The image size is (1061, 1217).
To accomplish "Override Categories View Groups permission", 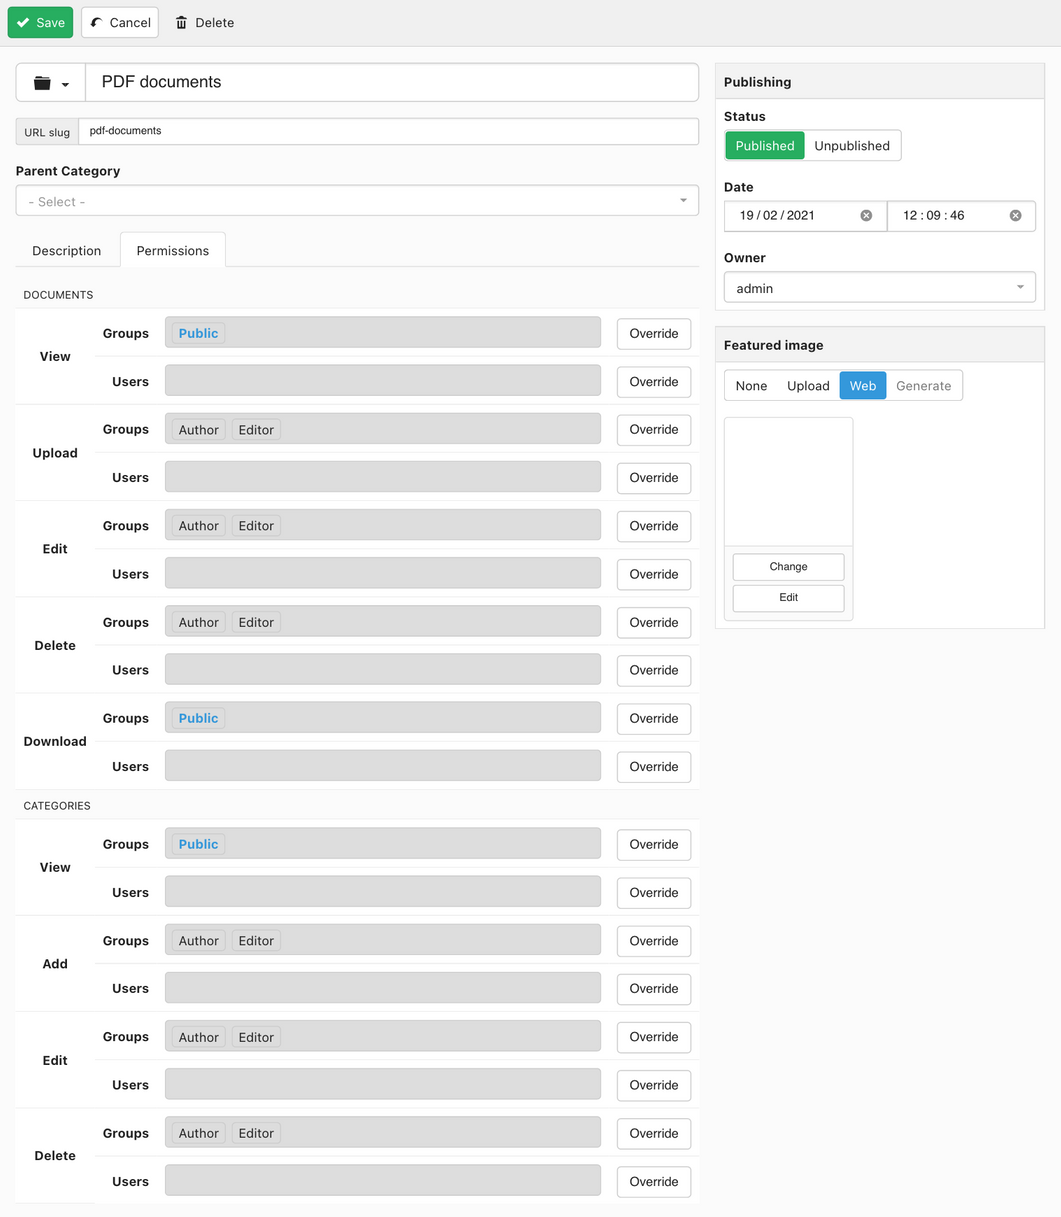I will coord(654,845).
